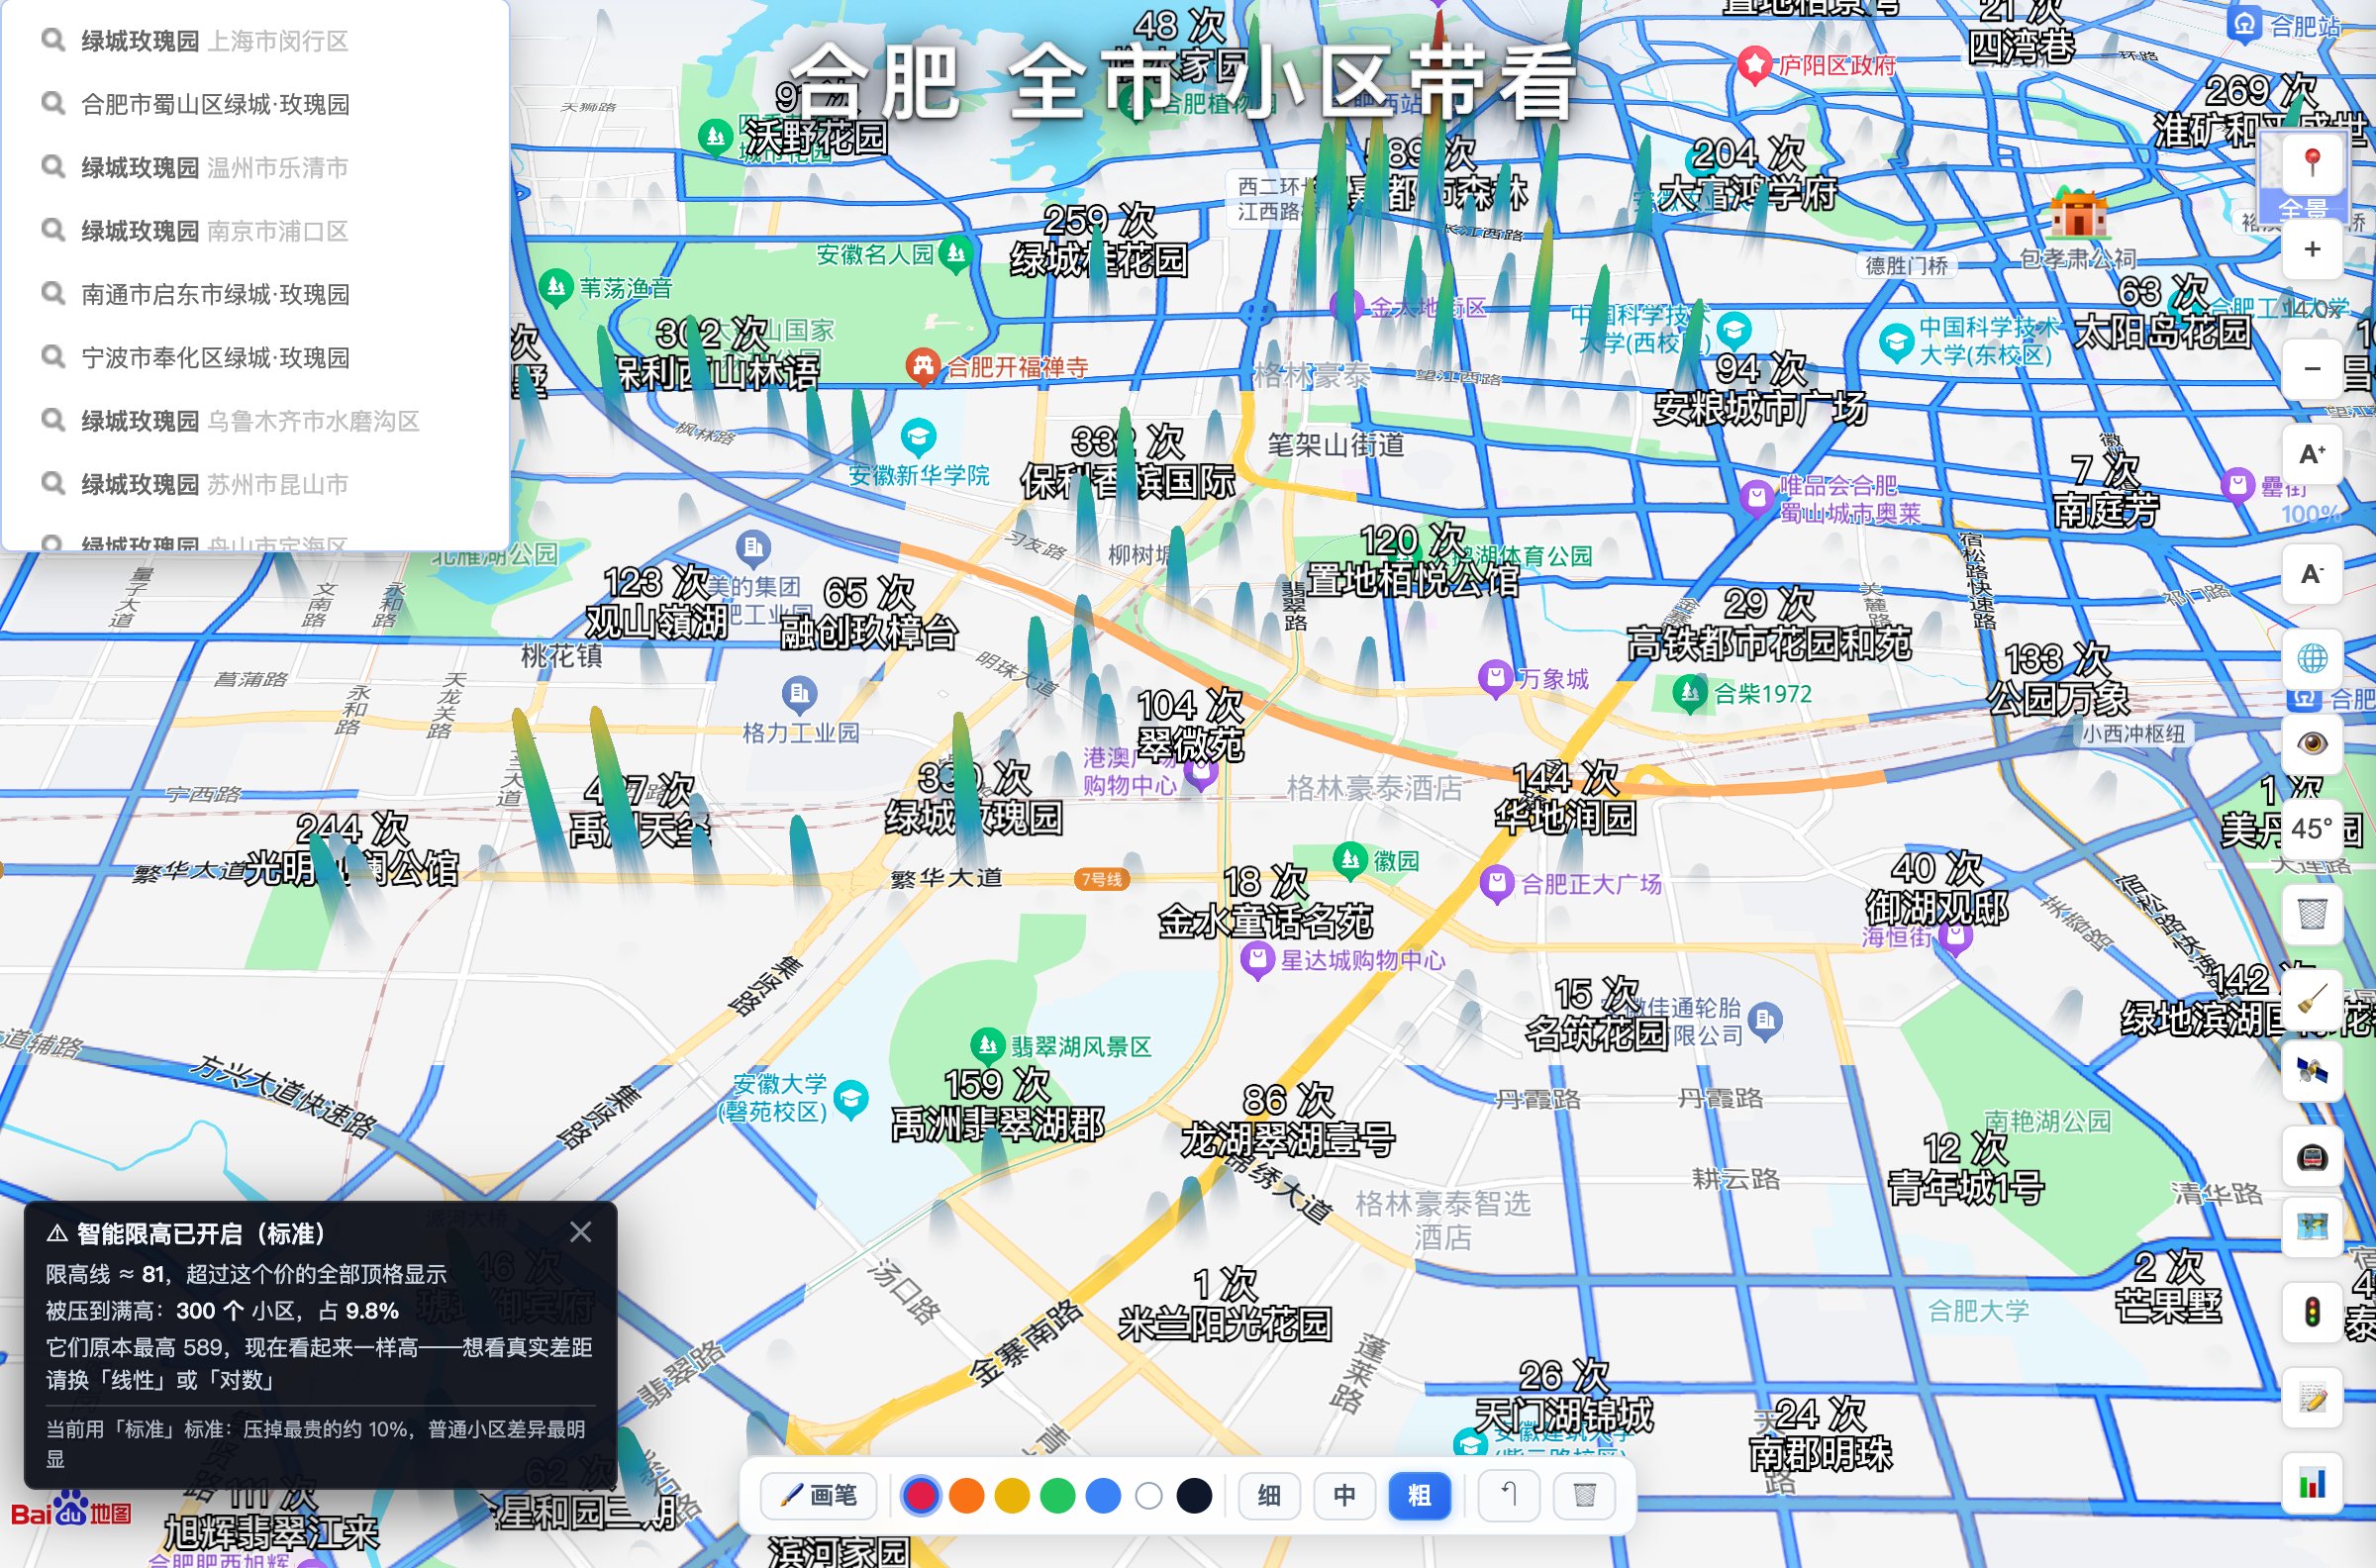
Task: Click the 龙湖翠湖壹号 community label
Action: 1288,1140
